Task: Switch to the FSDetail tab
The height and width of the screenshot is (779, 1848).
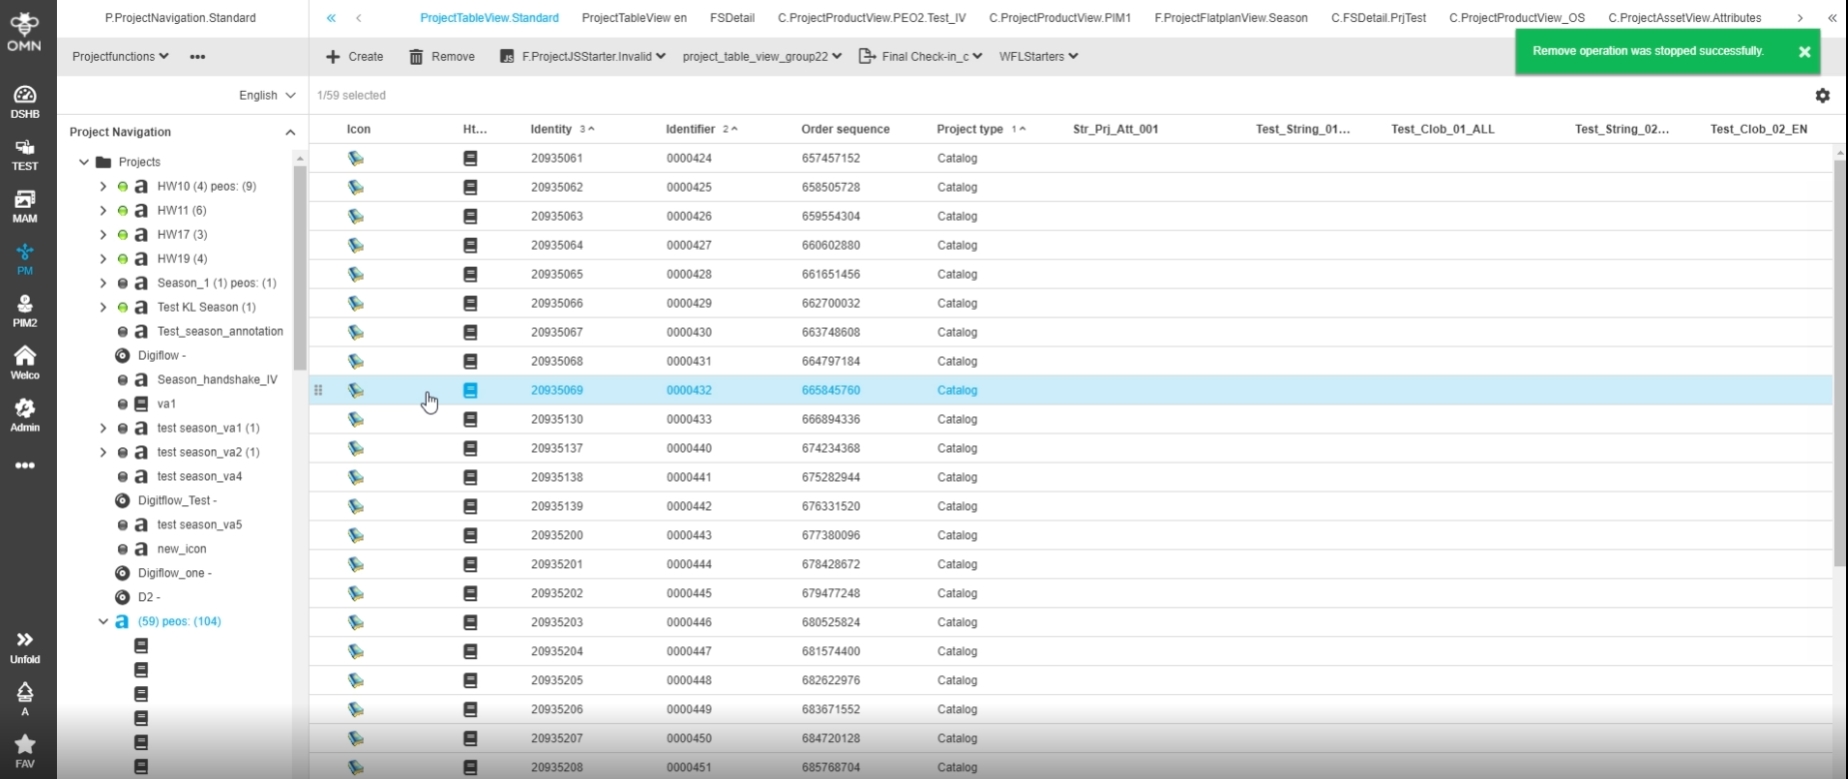Action: click(x=732, y=18)
